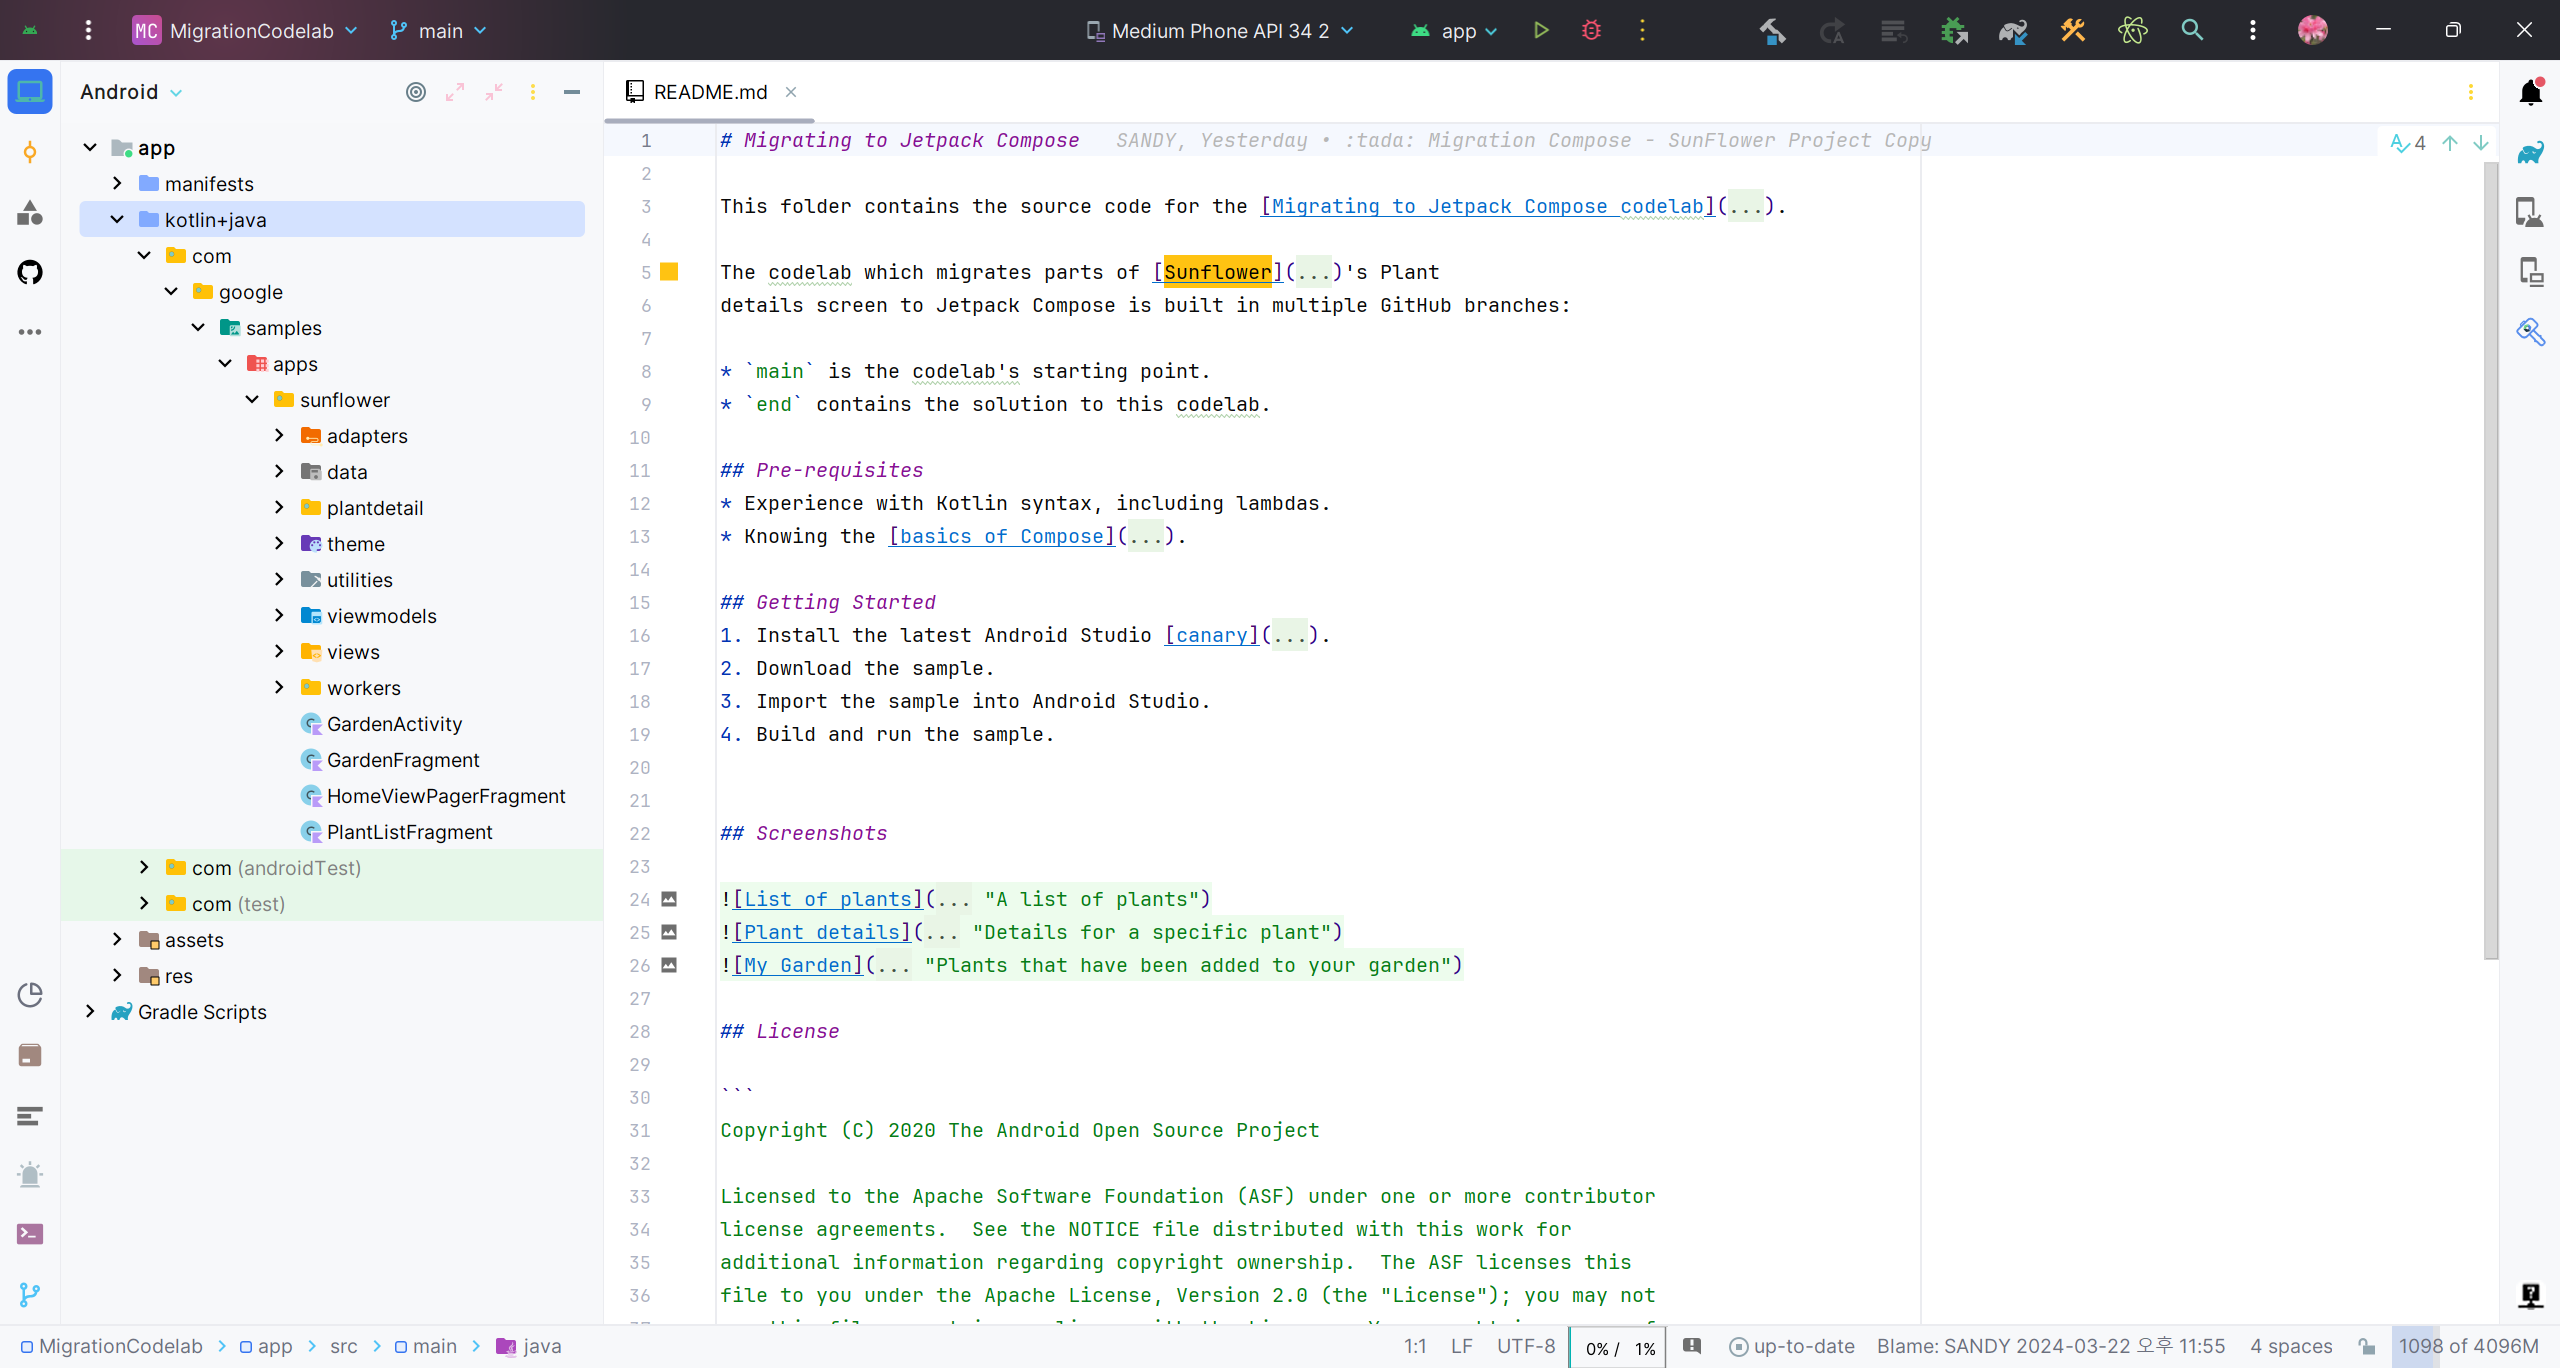Click Select Opened File target icon

(x=416, y=92)
